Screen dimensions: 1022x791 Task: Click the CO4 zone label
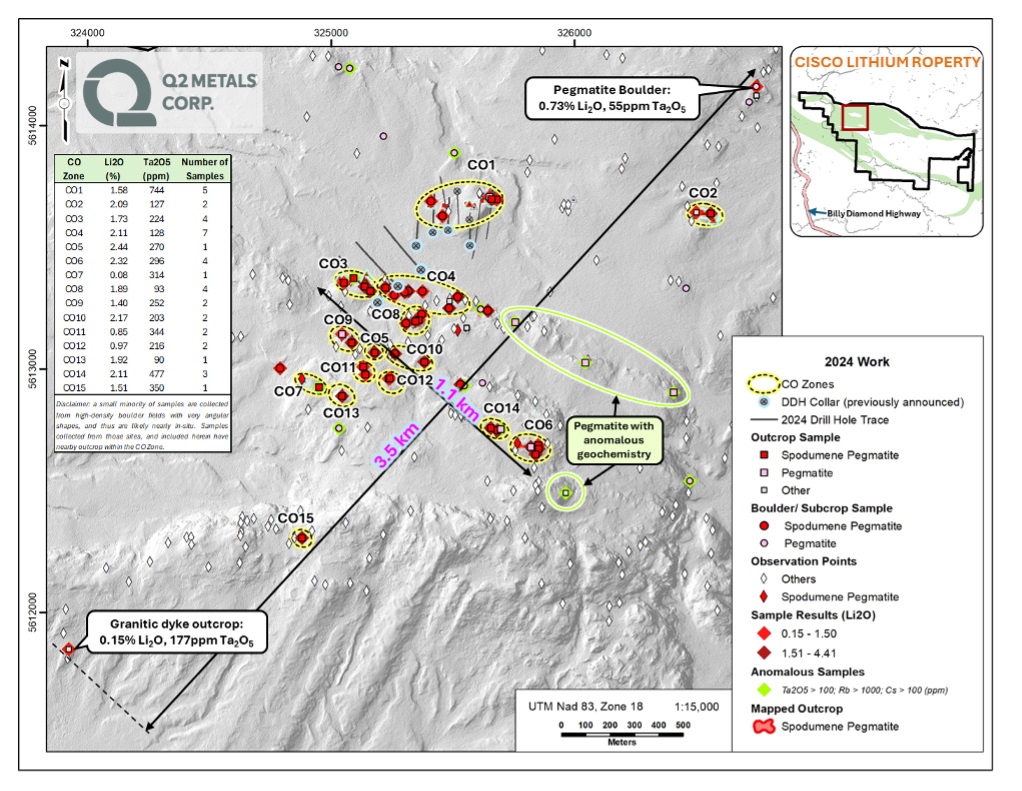point(441,276)
